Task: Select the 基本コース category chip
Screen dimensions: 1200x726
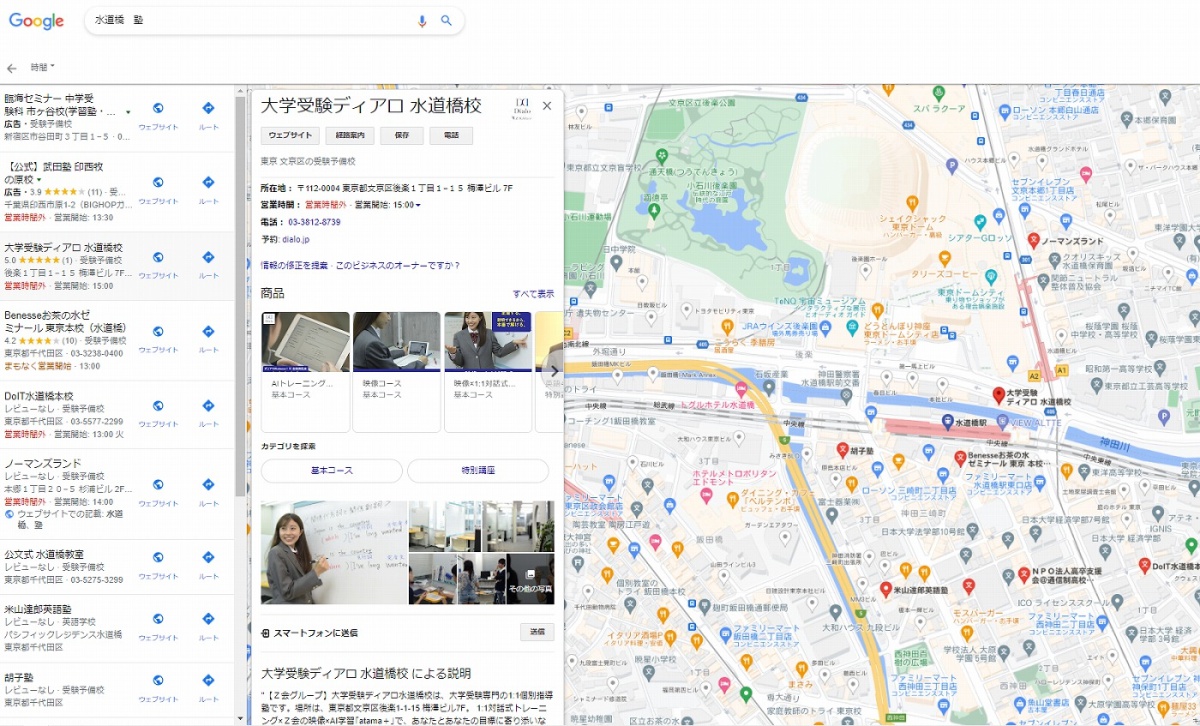Action: coord(334,471)
